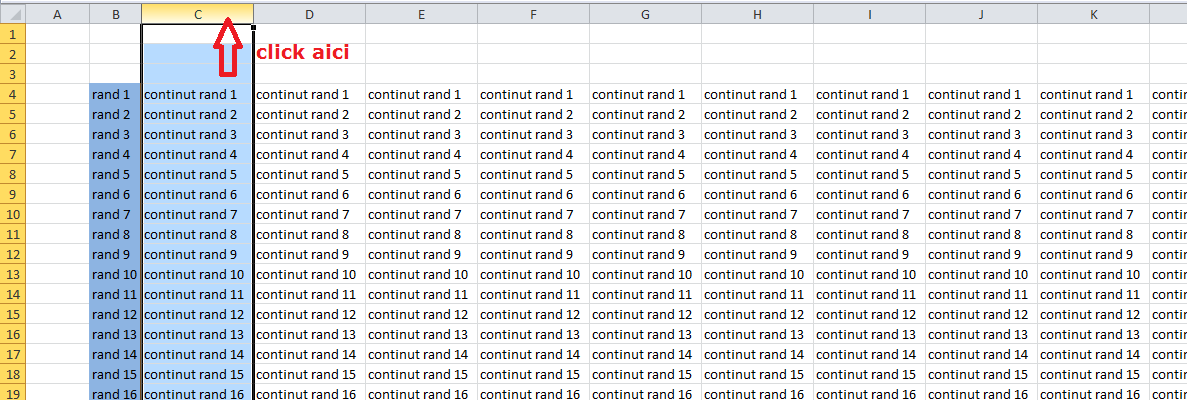Click column header D
The width and height of the screenshot is (1187, 400).
[309, 14]
